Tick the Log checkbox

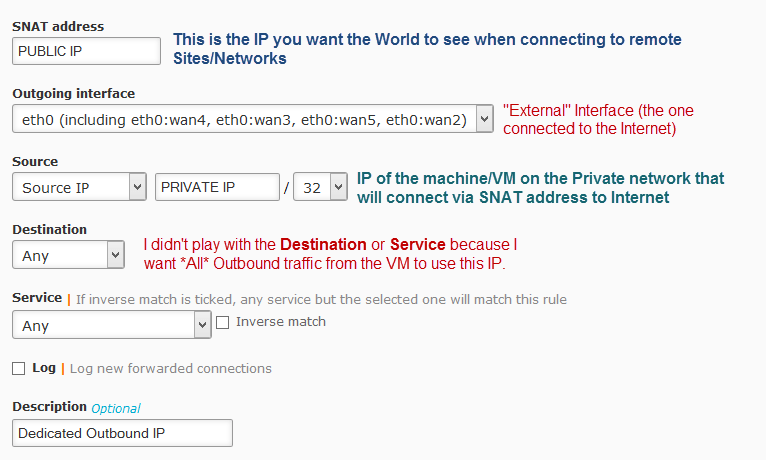click(19, 369)
